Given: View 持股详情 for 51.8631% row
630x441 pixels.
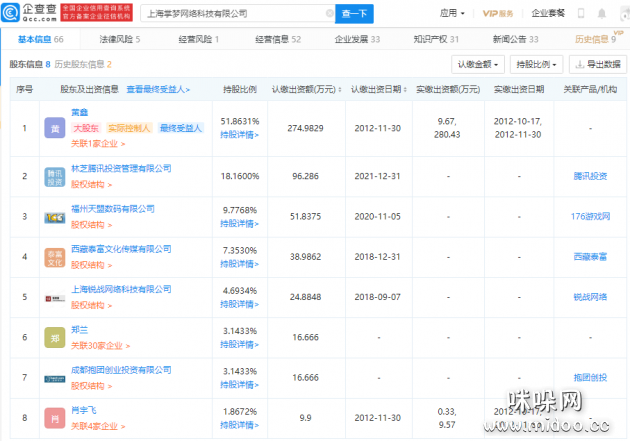Looking at the screenshot, I should coord(239,135).
